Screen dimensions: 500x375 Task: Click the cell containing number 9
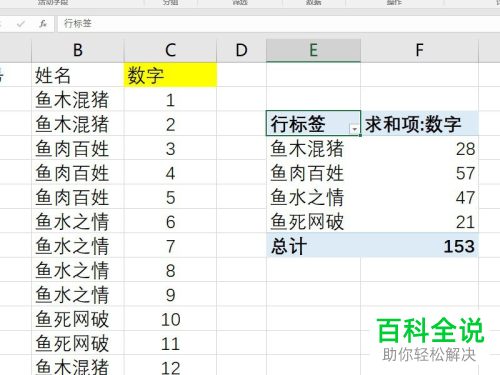click(x=170, y=294)
